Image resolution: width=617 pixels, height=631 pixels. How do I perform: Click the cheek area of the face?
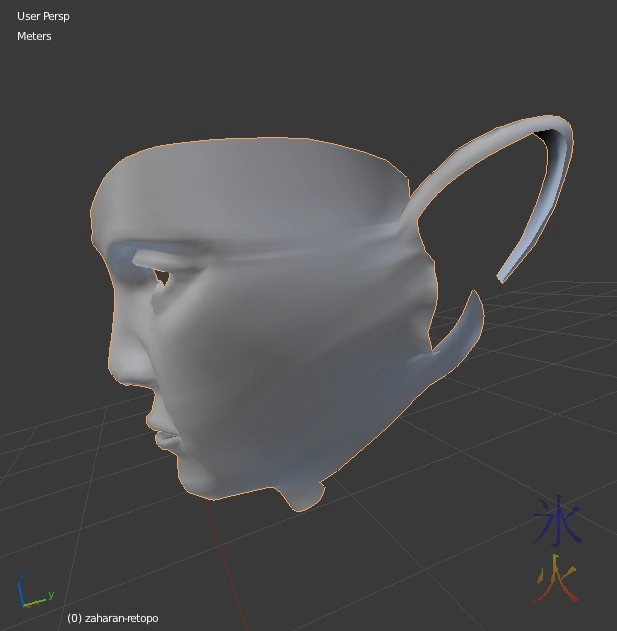(x=260, y=370)
